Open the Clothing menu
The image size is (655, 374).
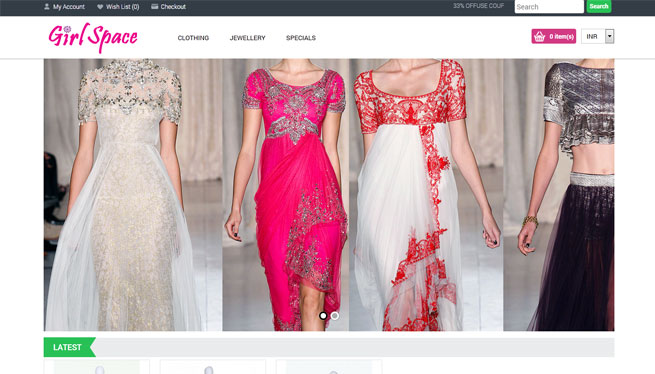tap(193, 38)
